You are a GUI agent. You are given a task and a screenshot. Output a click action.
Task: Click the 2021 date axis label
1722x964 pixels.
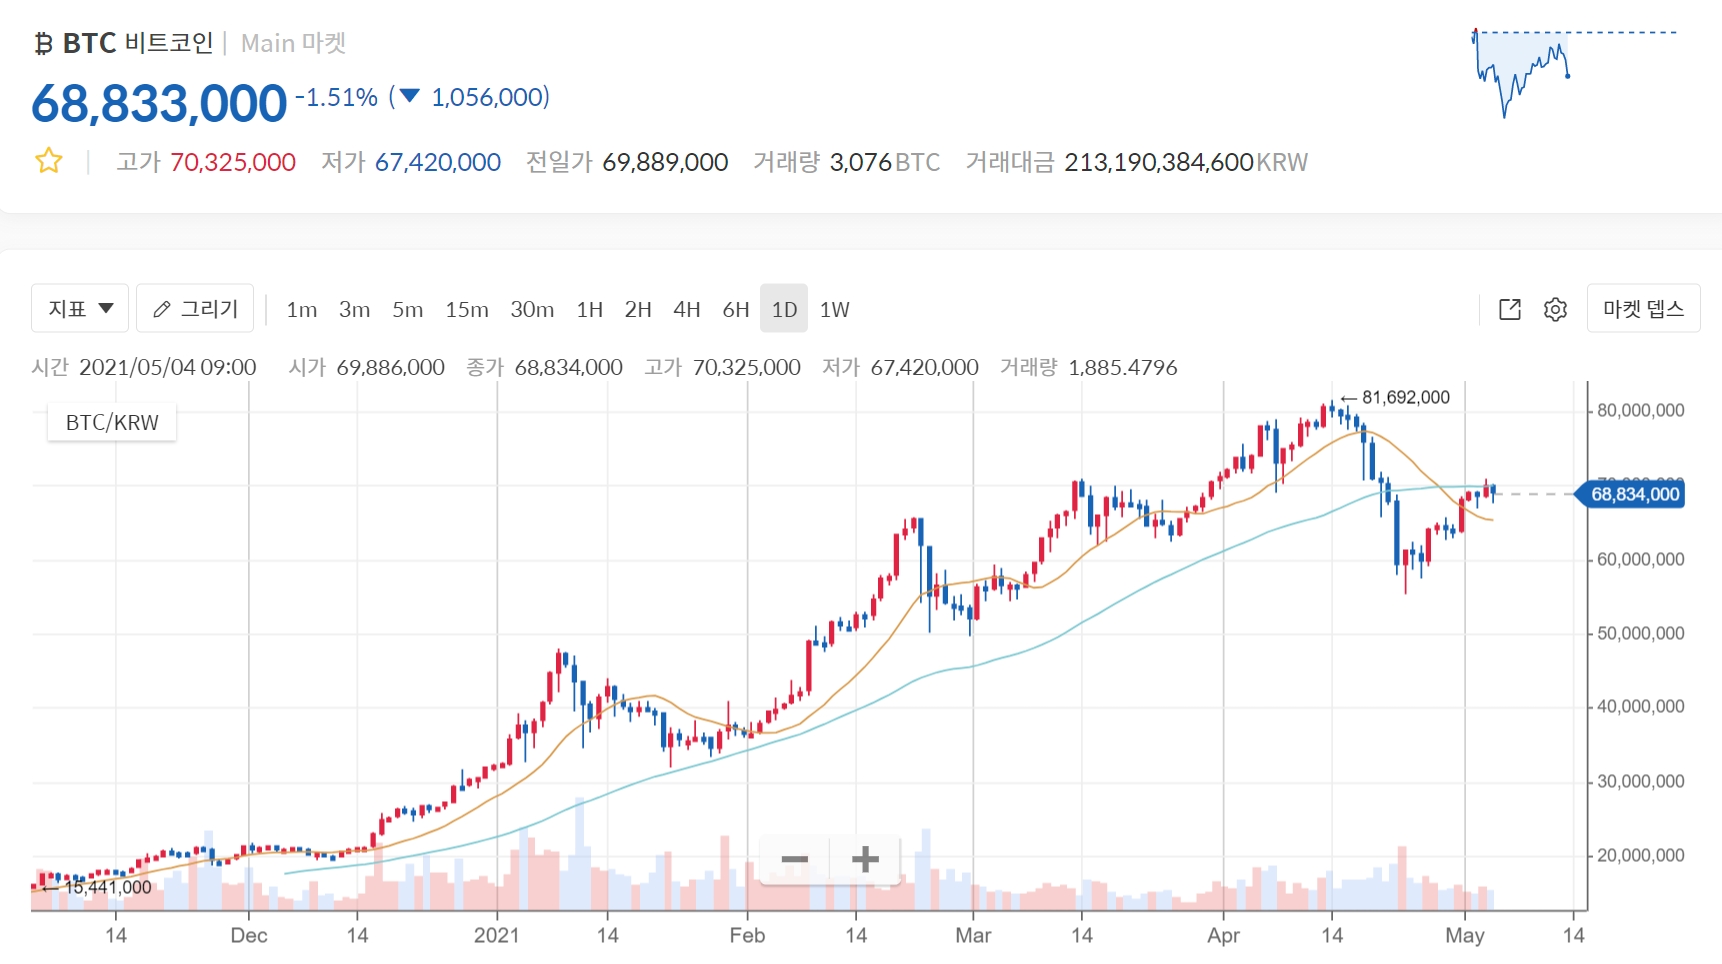click(x=497, y=935)
